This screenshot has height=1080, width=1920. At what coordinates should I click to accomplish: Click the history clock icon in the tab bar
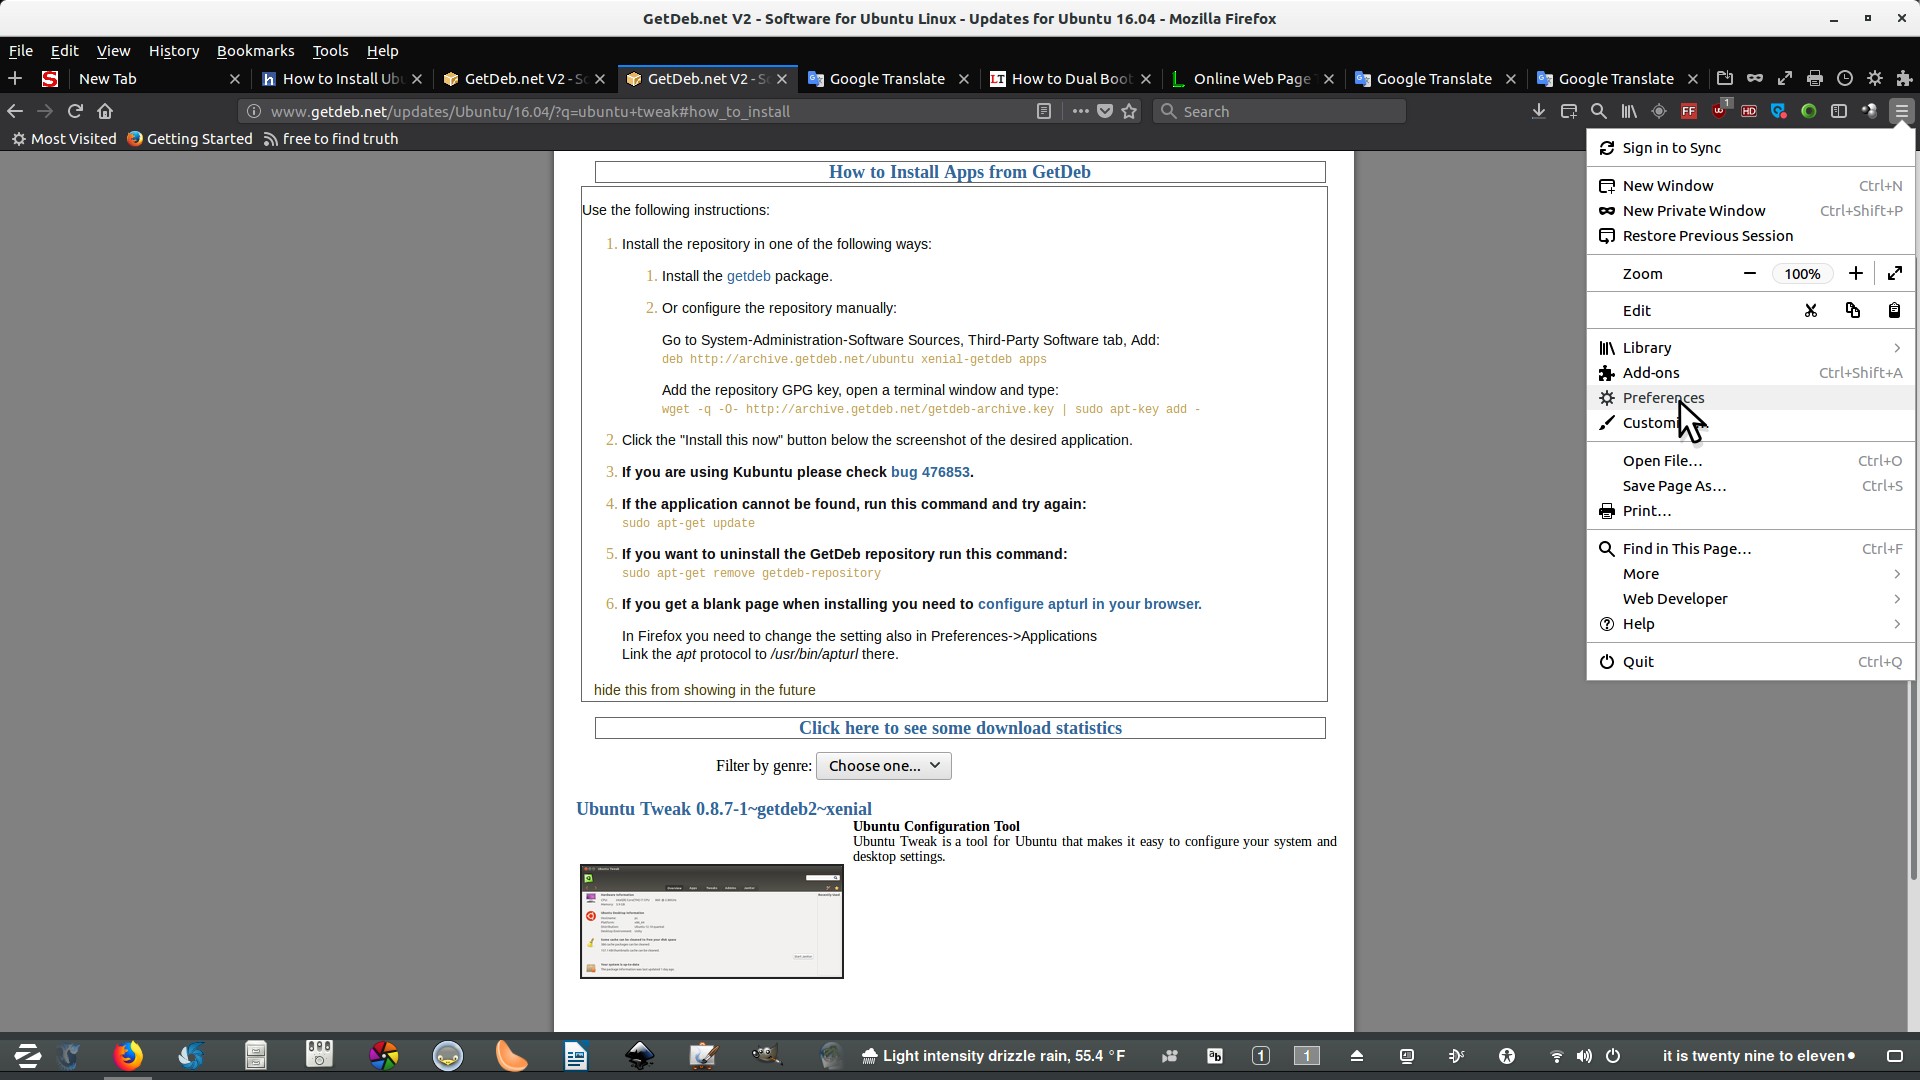pyautogui.click(x=1845, y=78)
